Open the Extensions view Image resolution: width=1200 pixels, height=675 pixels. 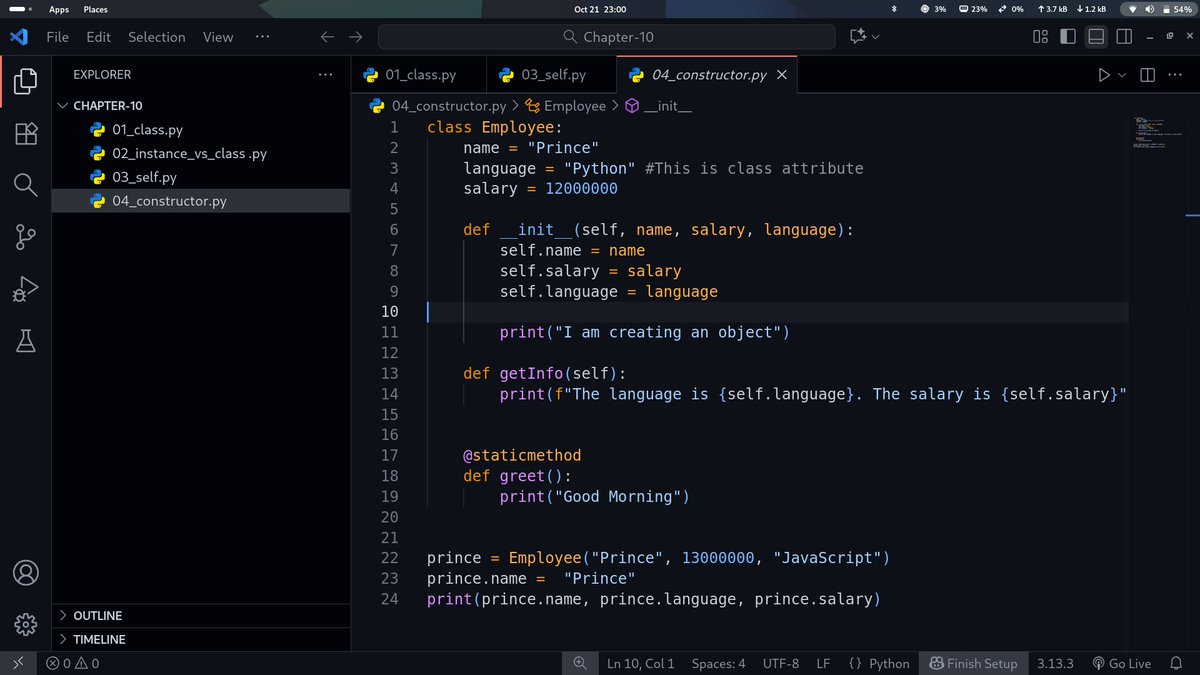[26, 133]
